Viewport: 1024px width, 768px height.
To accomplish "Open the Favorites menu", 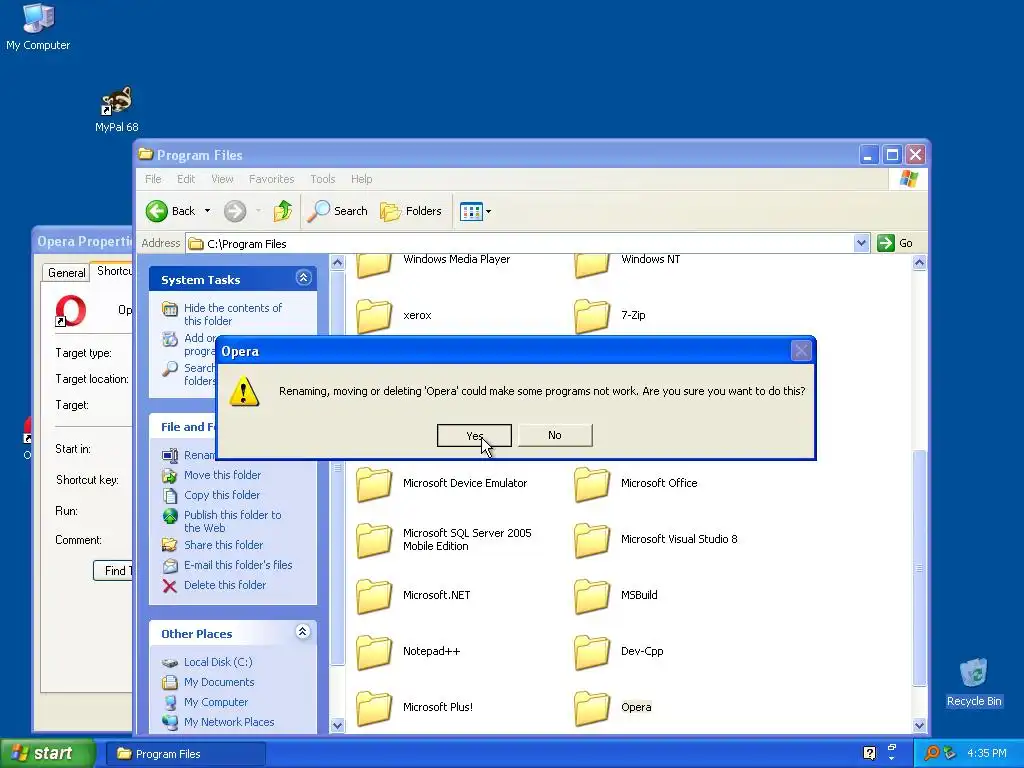I will point(272,179).
